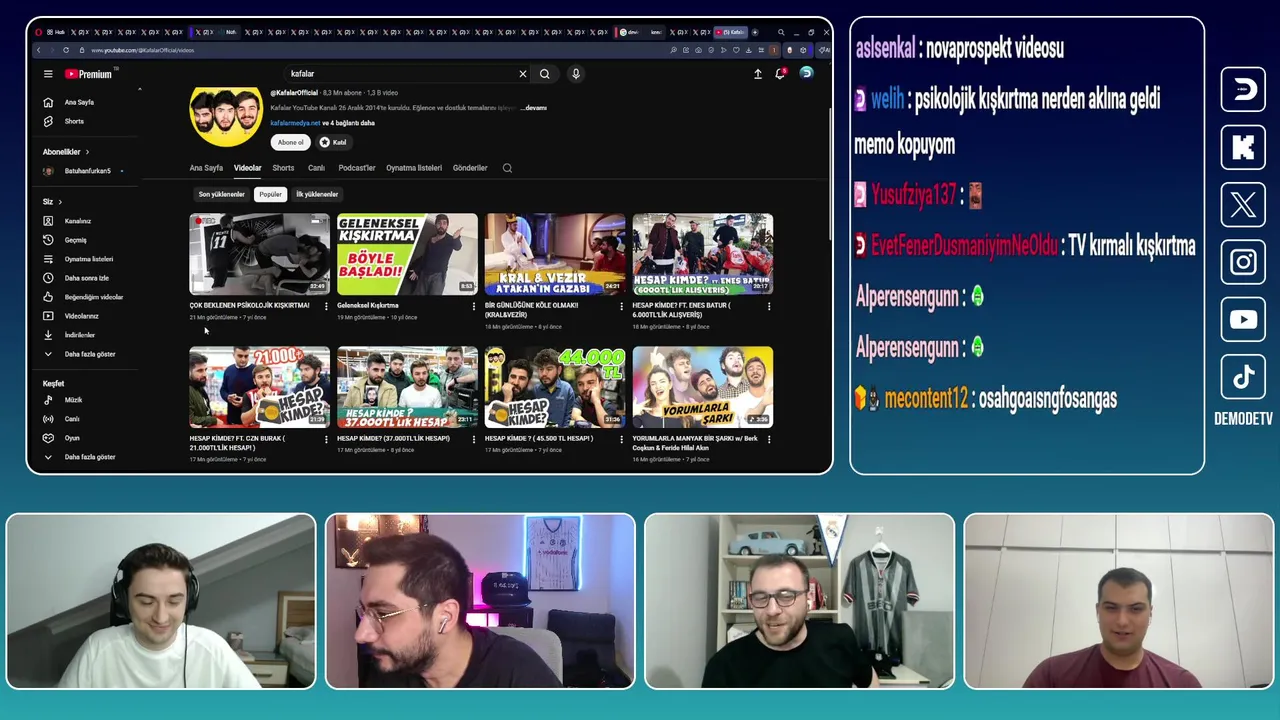Open options menu for HESAP KİMDE FT. ENES BATUR

click(x=769, y=306)
